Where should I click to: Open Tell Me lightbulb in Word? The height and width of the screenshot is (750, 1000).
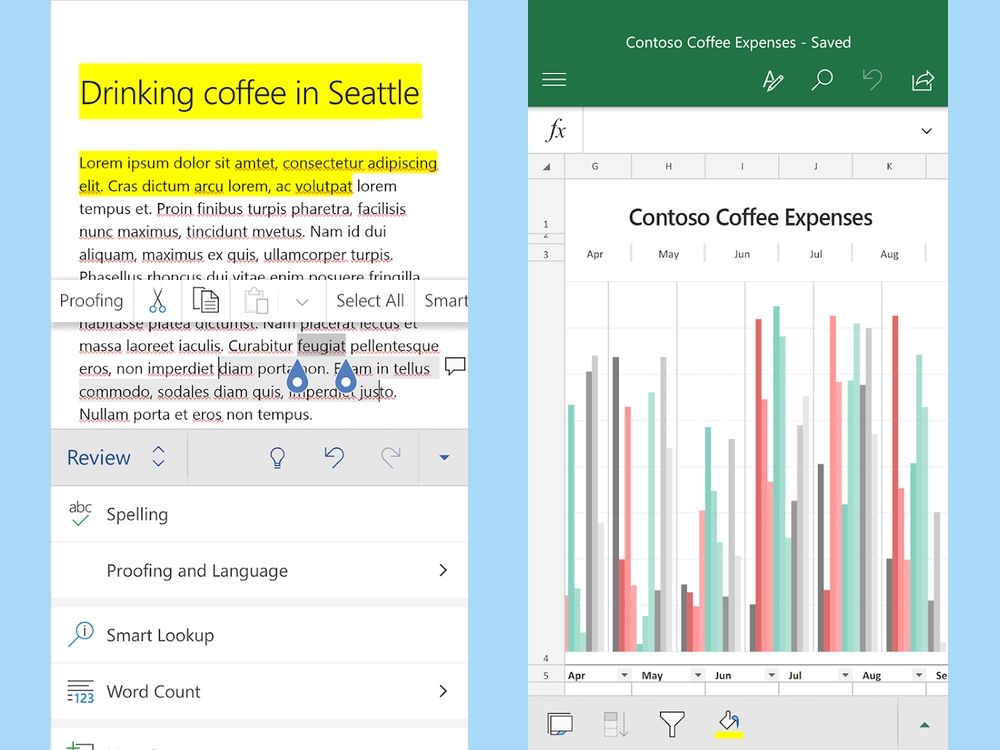point(277,457)
